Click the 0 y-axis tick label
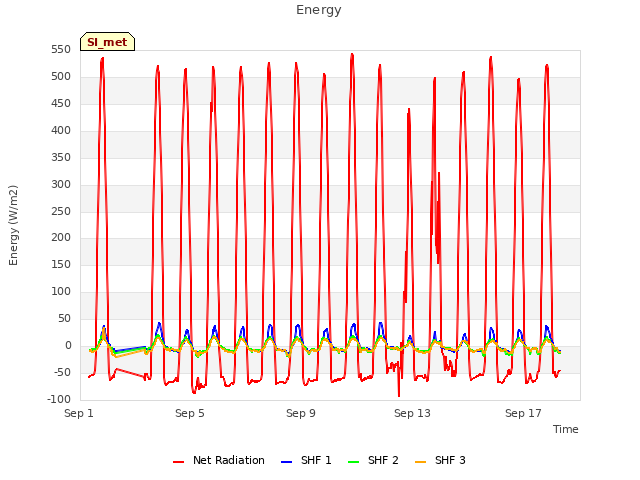The height and width of the screenshot is (480, 640). tap(68, 345)
